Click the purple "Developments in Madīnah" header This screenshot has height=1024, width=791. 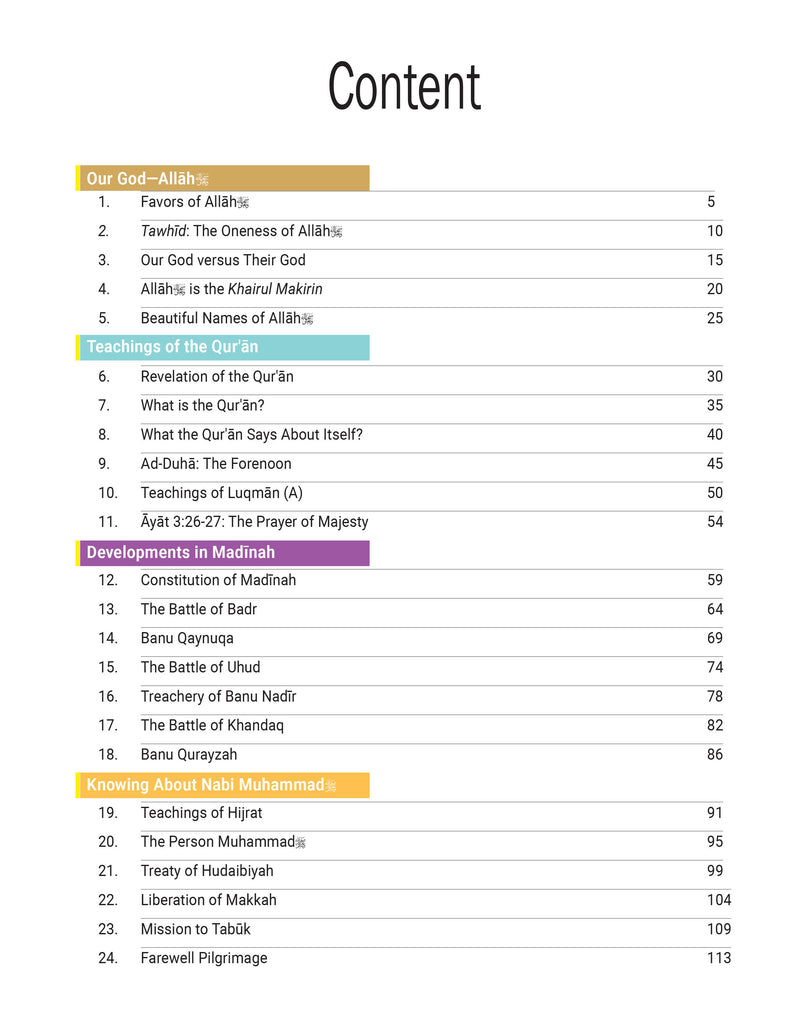pos(180,553)
